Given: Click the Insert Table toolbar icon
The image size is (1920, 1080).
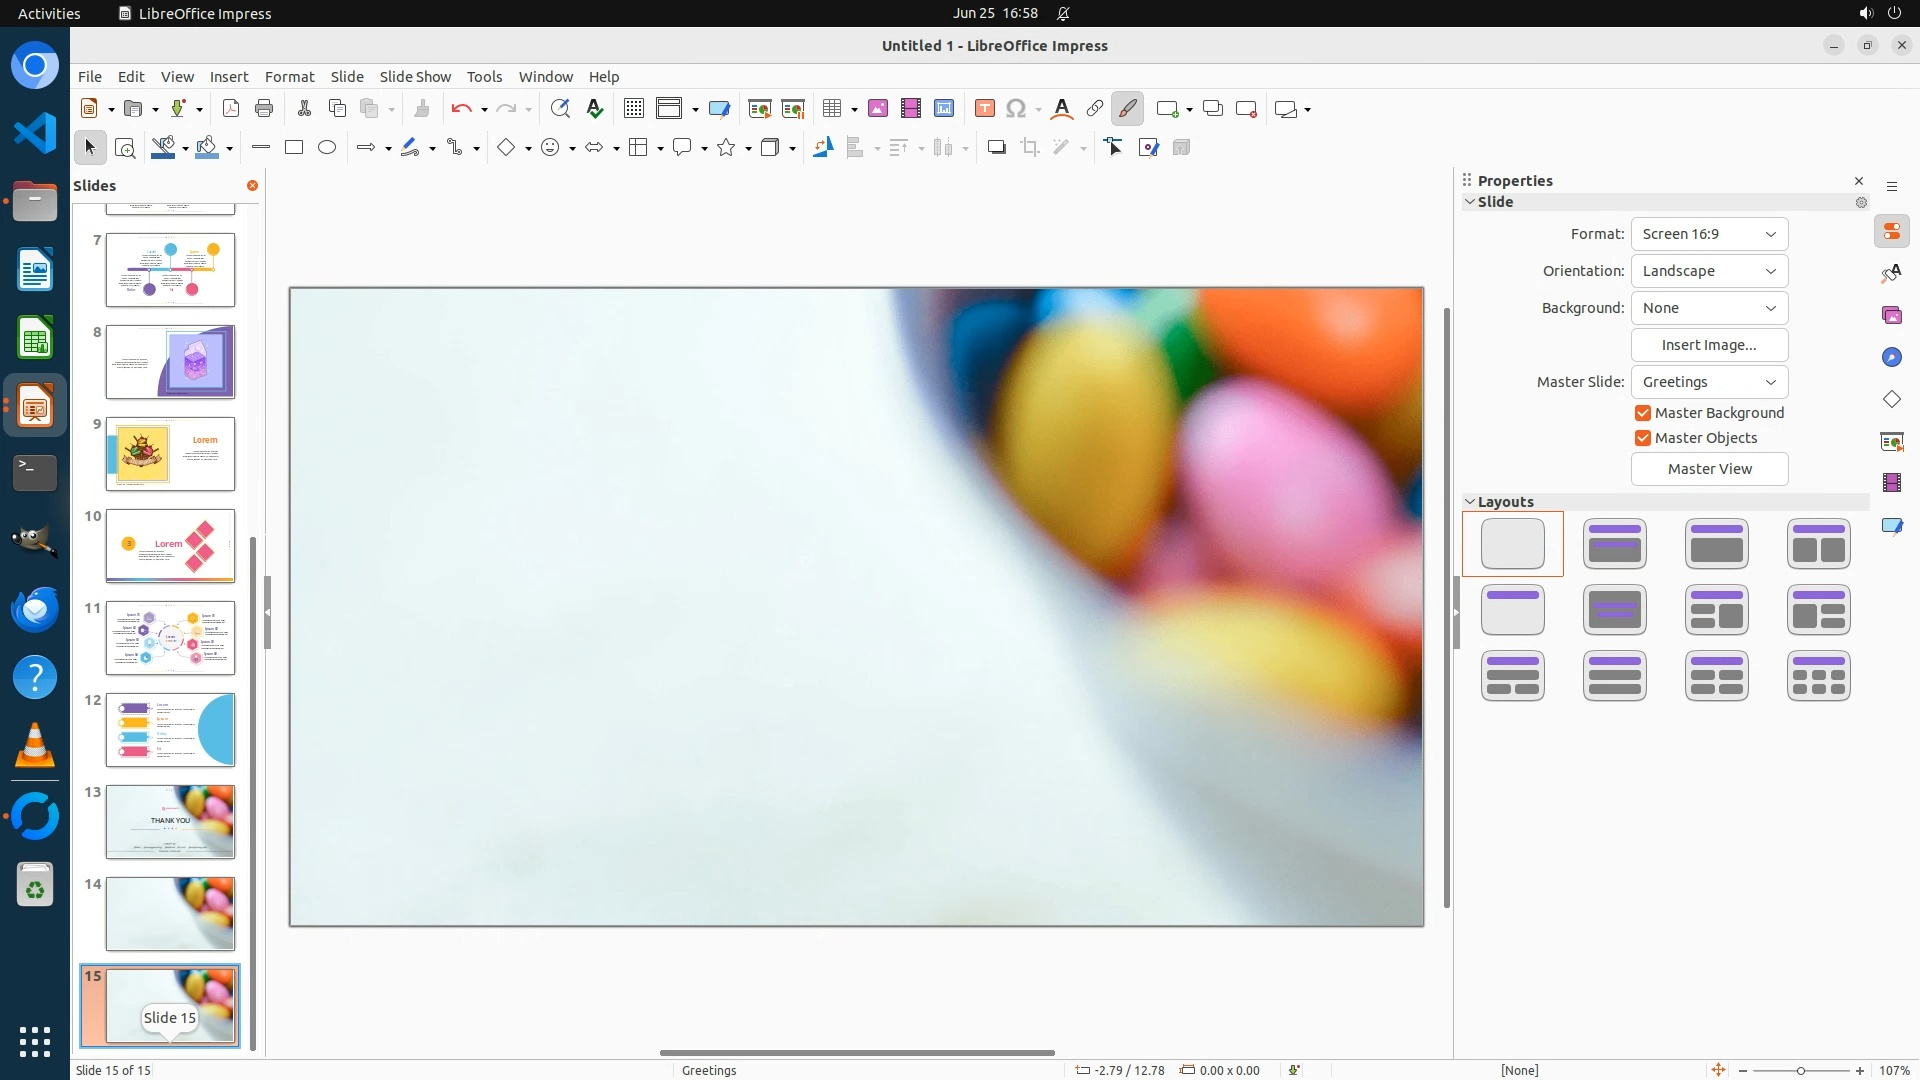Looking at the screenshot, I should [832, 109].
